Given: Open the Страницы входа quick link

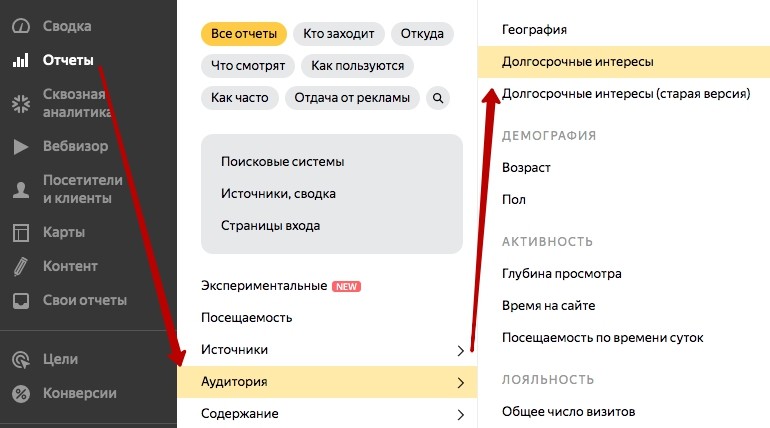Looking at the screenshot, I should pos(270,226).
